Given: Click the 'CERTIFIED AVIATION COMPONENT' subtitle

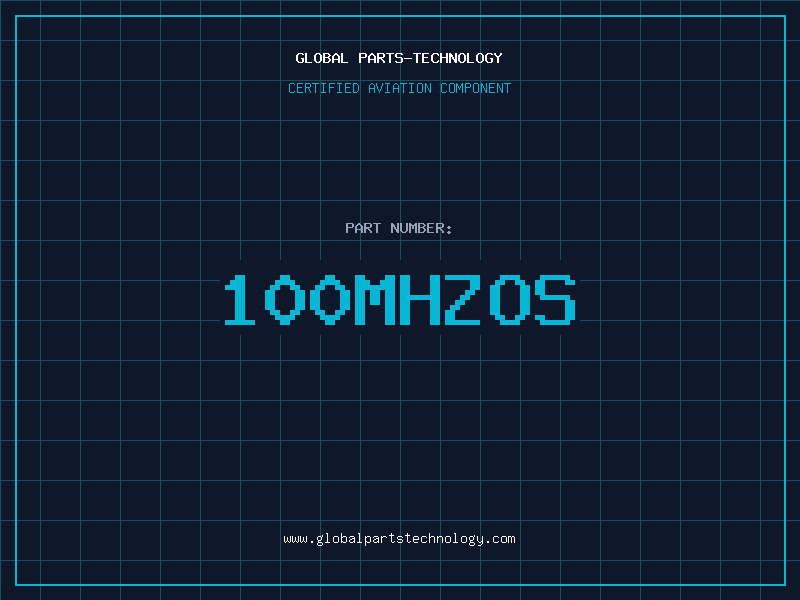Looking at the screenshot, I should pyautogui.click(x=399, y=88).
